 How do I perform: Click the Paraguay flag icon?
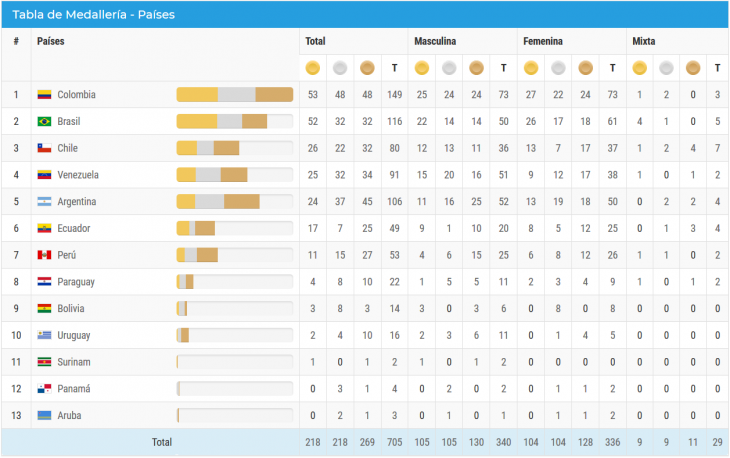(44, 282)
